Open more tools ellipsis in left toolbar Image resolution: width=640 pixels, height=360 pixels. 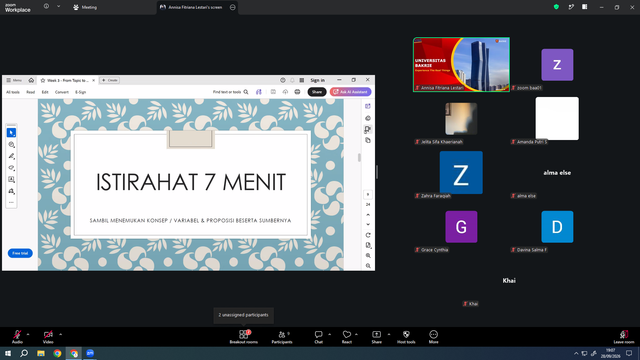click(11, 202)
